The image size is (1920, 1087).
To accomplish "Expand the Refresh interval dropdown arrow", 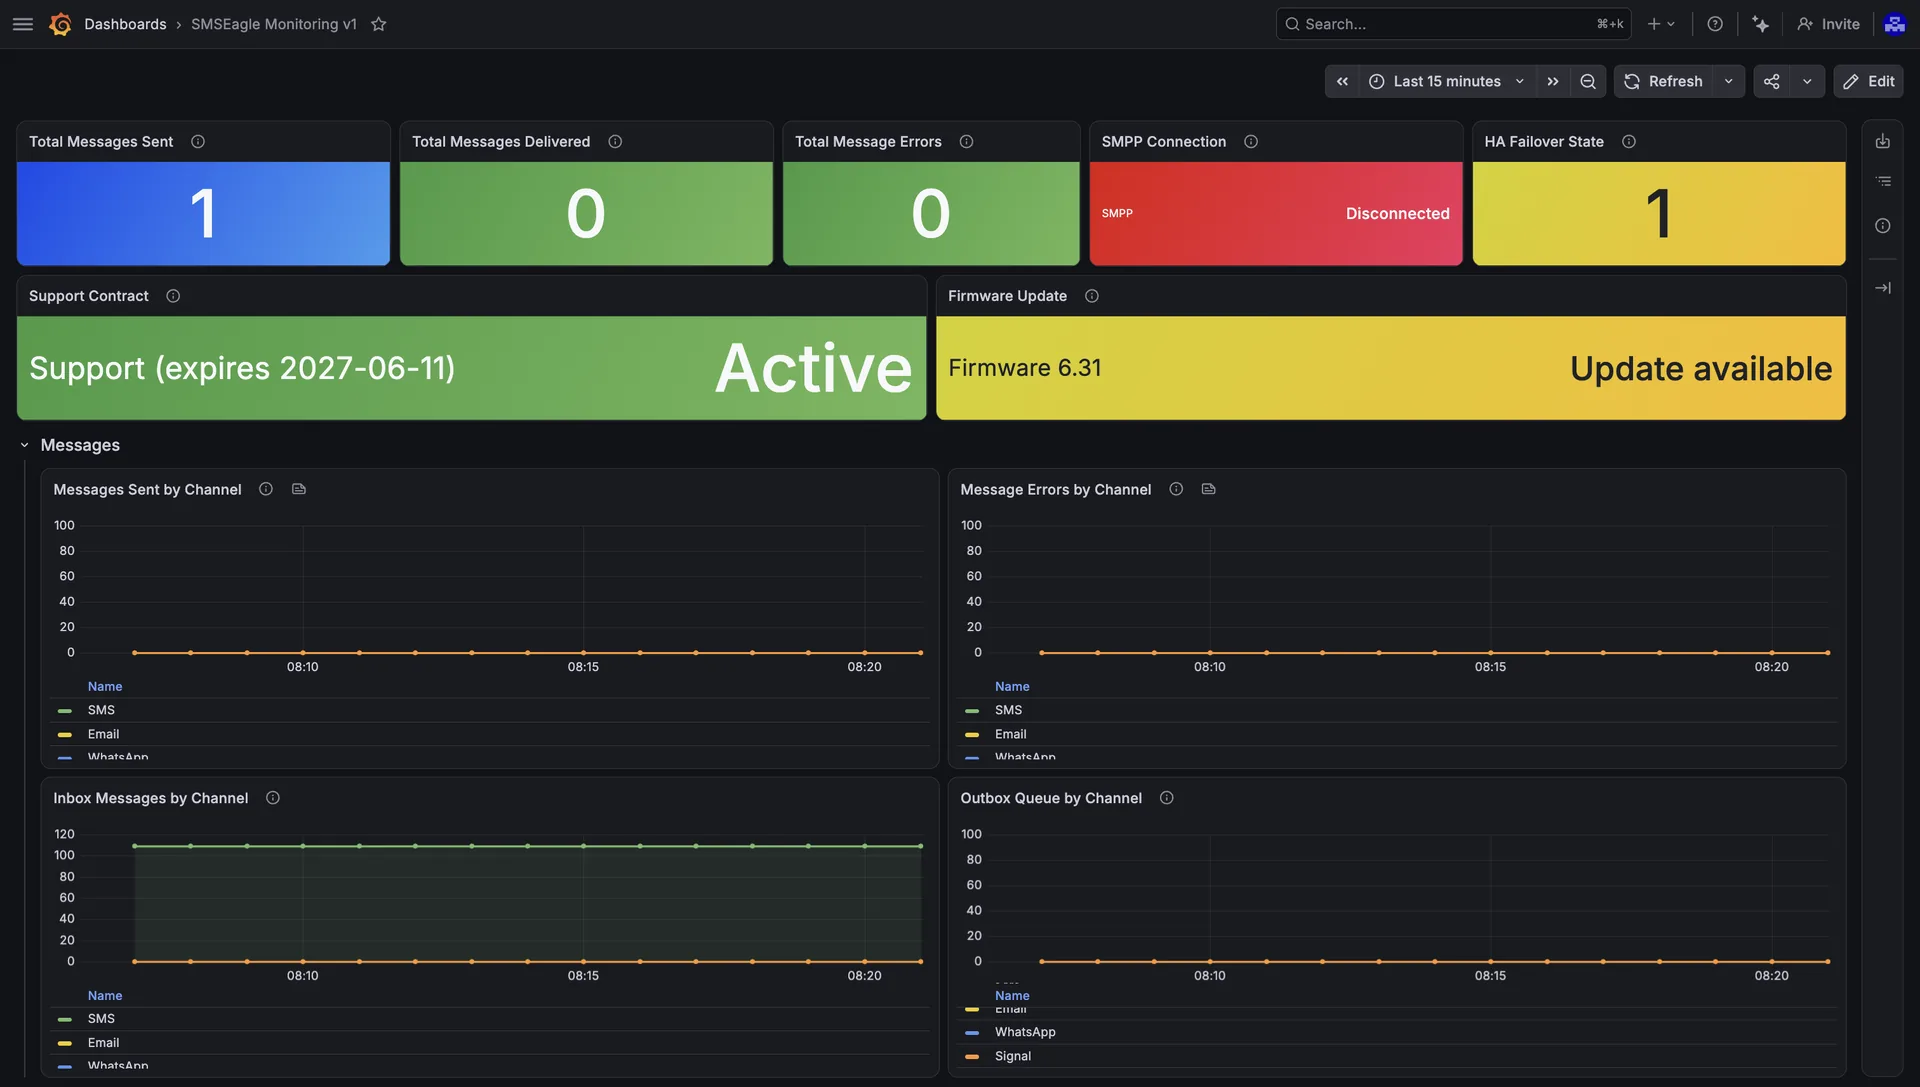I will click(1729, 82).
